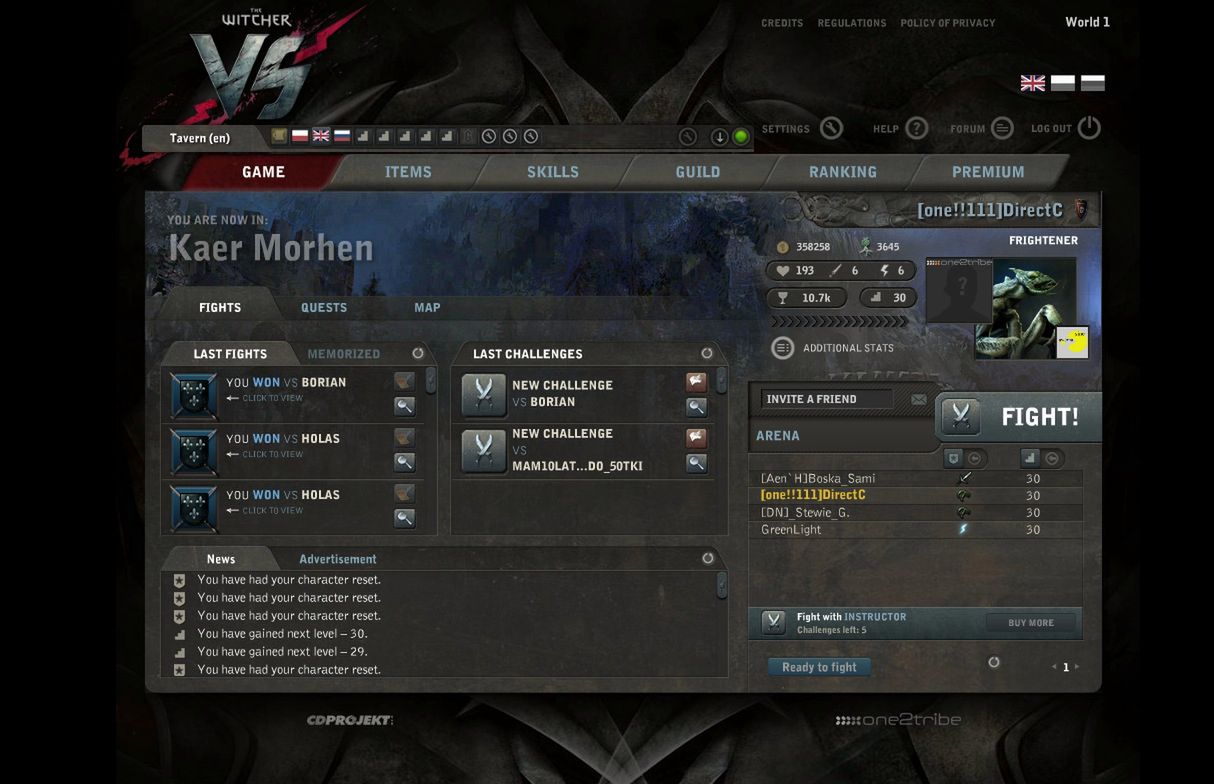Switch to the FIGHTS sub-tab
The height and width of the screenshot is (784, 1214).
pos(220,307)
